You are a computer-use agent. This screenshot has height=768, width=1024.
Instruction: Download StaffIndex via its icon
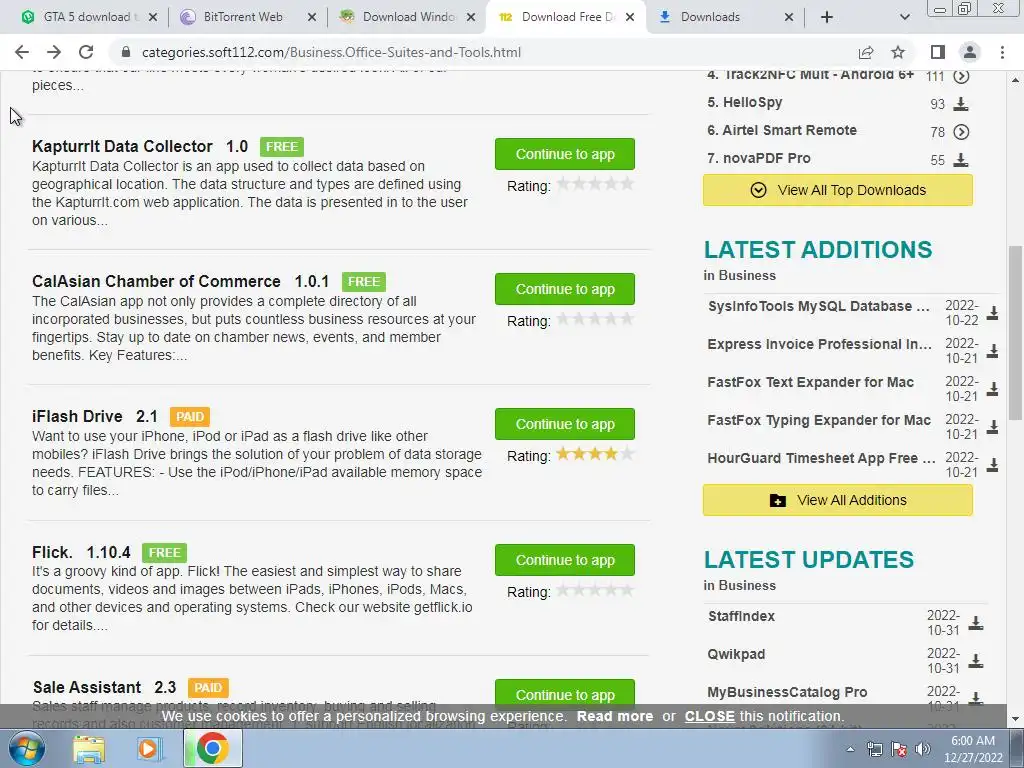point(976,623)
